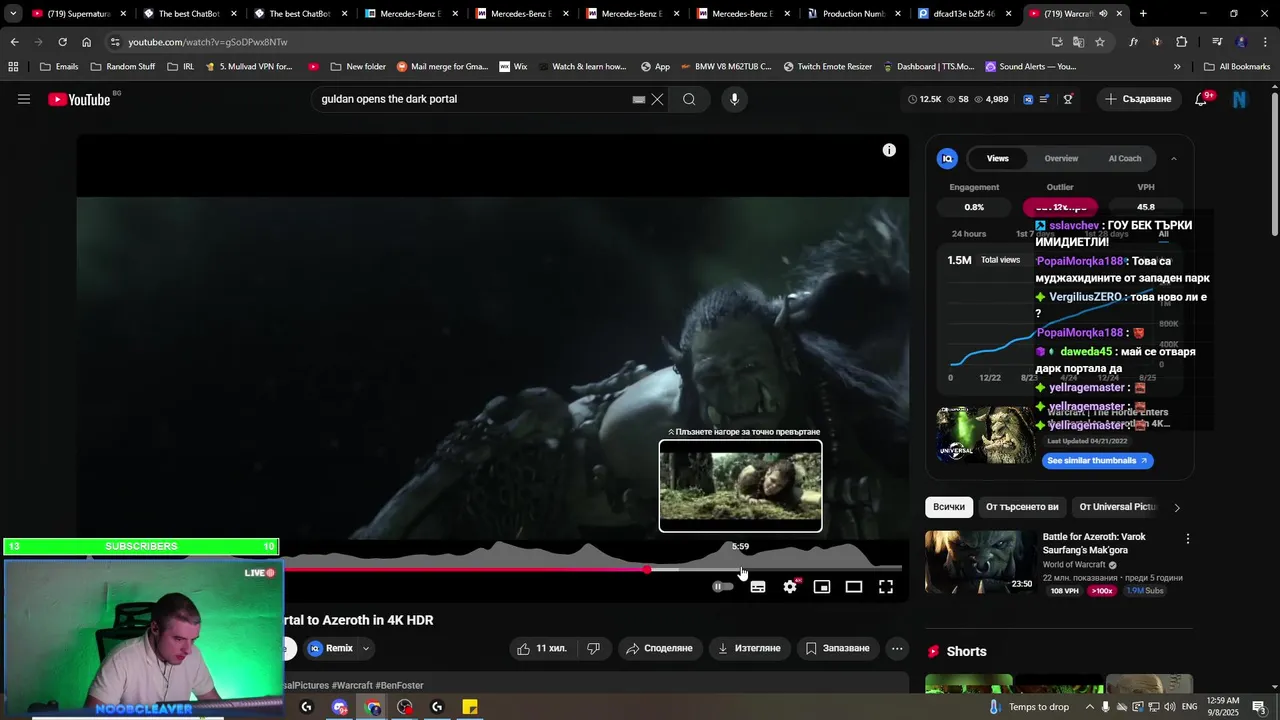The height and width of the screenshot is (720, 1280).
Task: Click into the YouTube search field
Action: [x=474, y=99]
